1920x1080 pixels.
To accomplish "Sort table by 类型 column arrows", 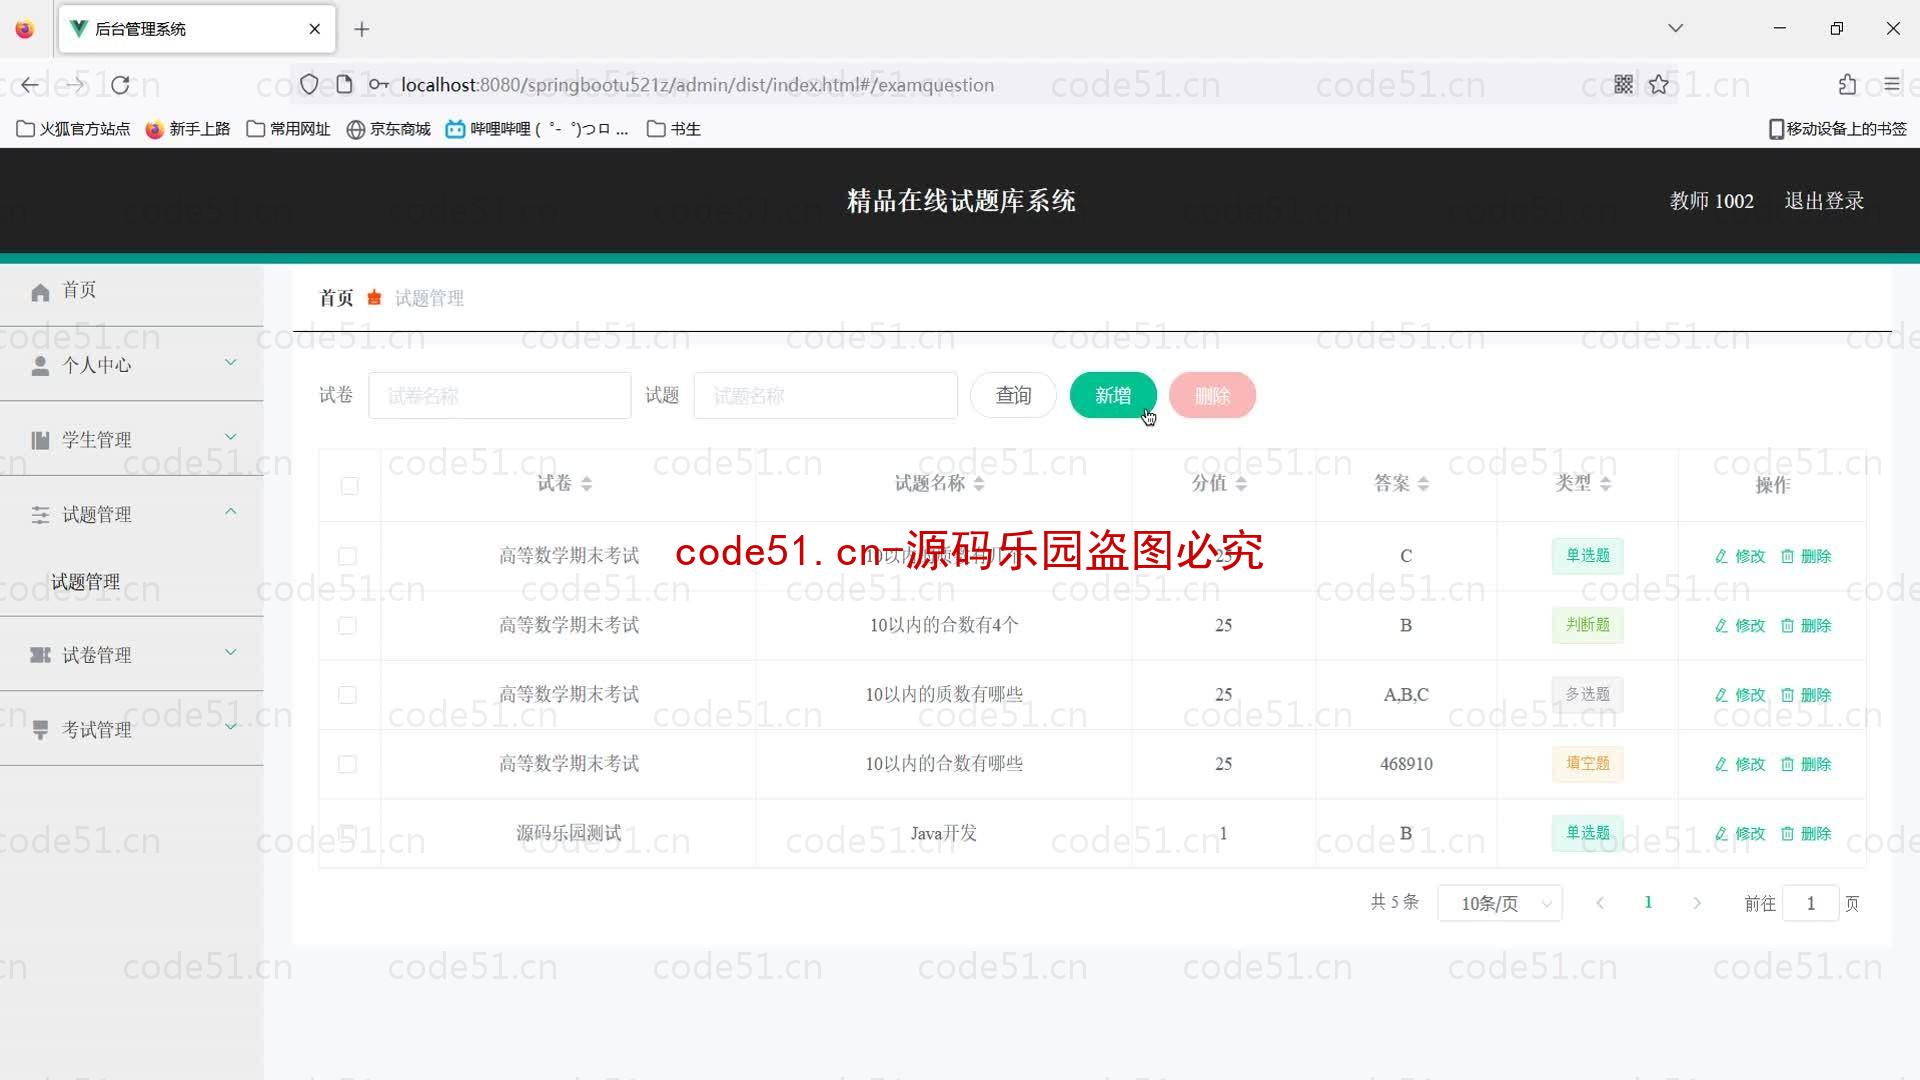I will (1605, 484).
